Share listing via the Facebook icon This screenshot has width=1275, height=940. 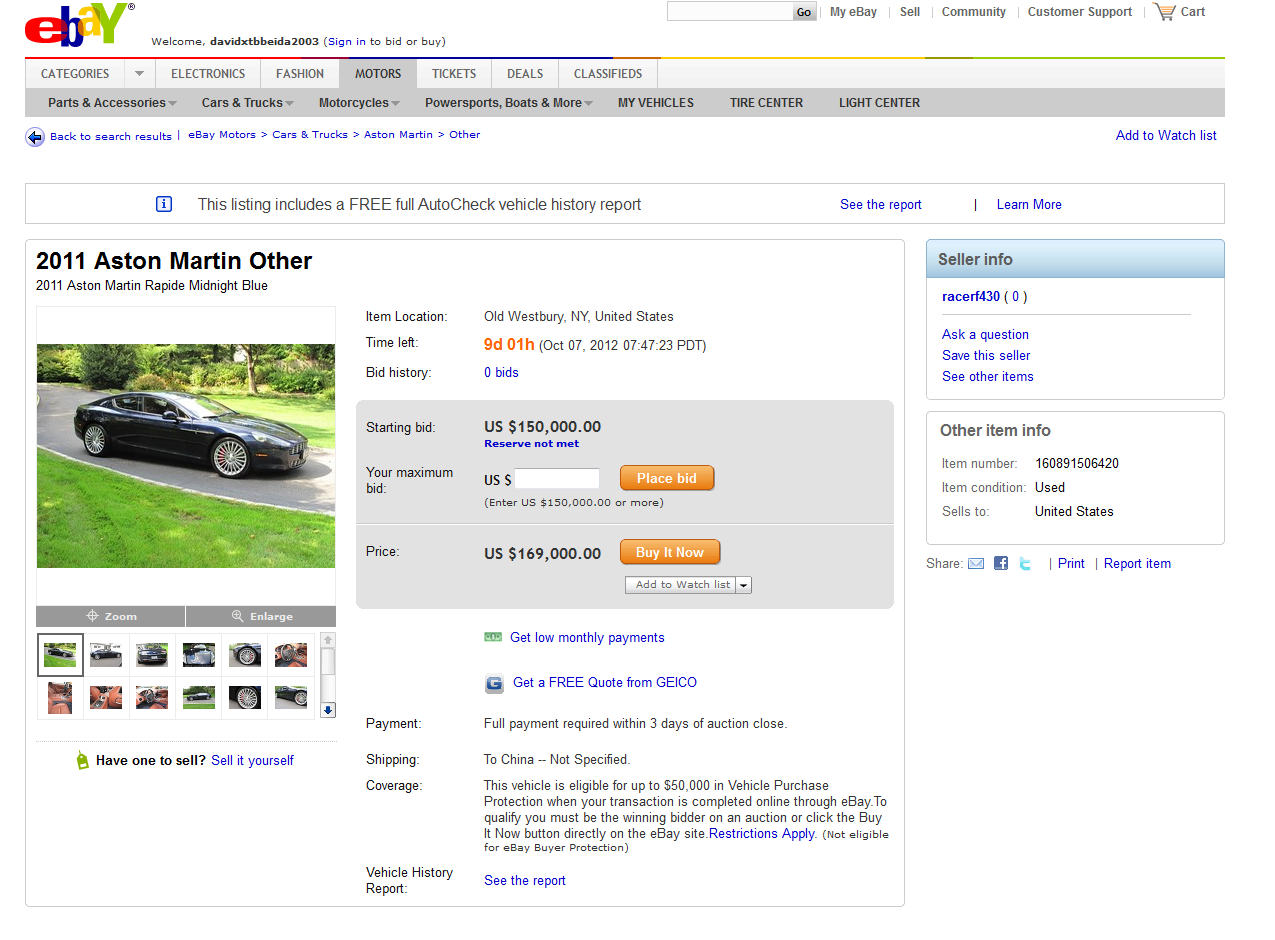point(1001,564)
